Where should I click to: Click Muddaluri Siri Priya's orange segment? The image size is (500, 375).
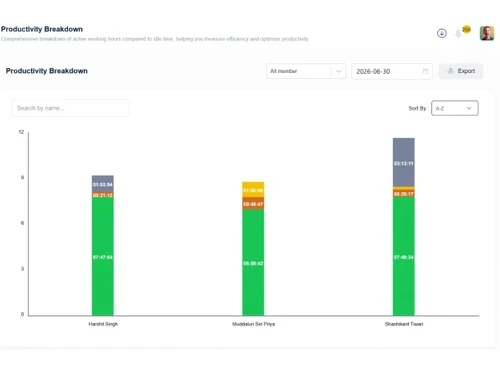coord(253,203)
